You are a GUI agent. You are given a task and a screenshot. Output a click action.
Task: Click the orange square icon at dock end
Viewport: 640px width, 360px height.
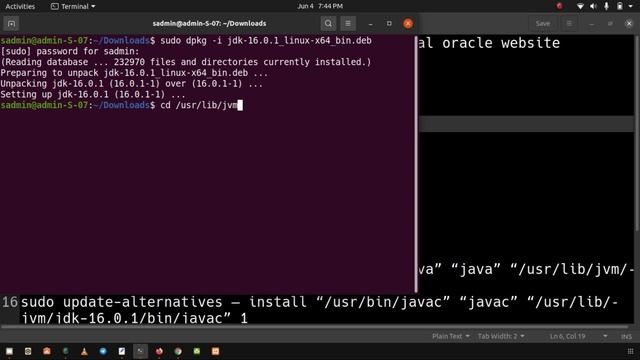pyautogui.click(x=216, y=351)
